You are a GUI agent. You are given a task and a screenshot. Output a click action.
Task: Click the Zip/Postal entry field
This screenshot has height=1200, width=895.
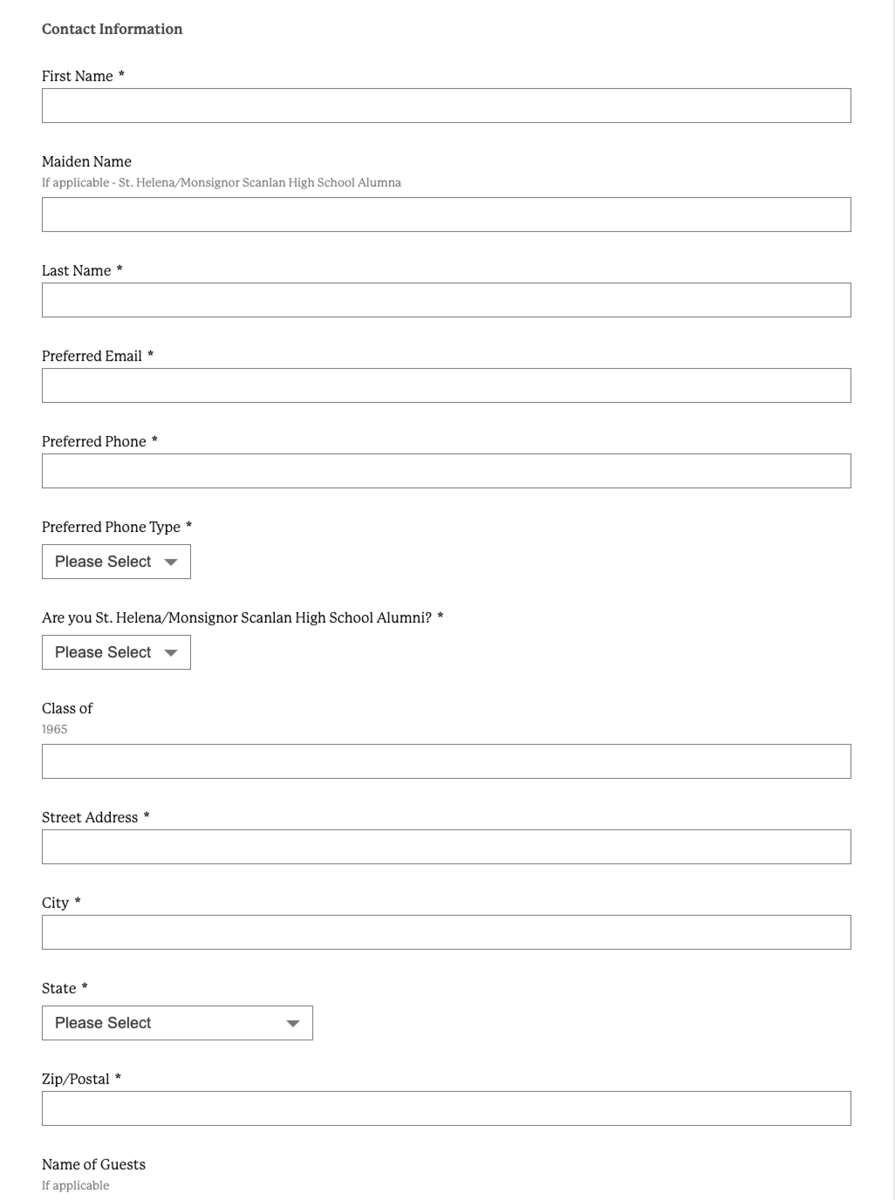(446, 1107)
